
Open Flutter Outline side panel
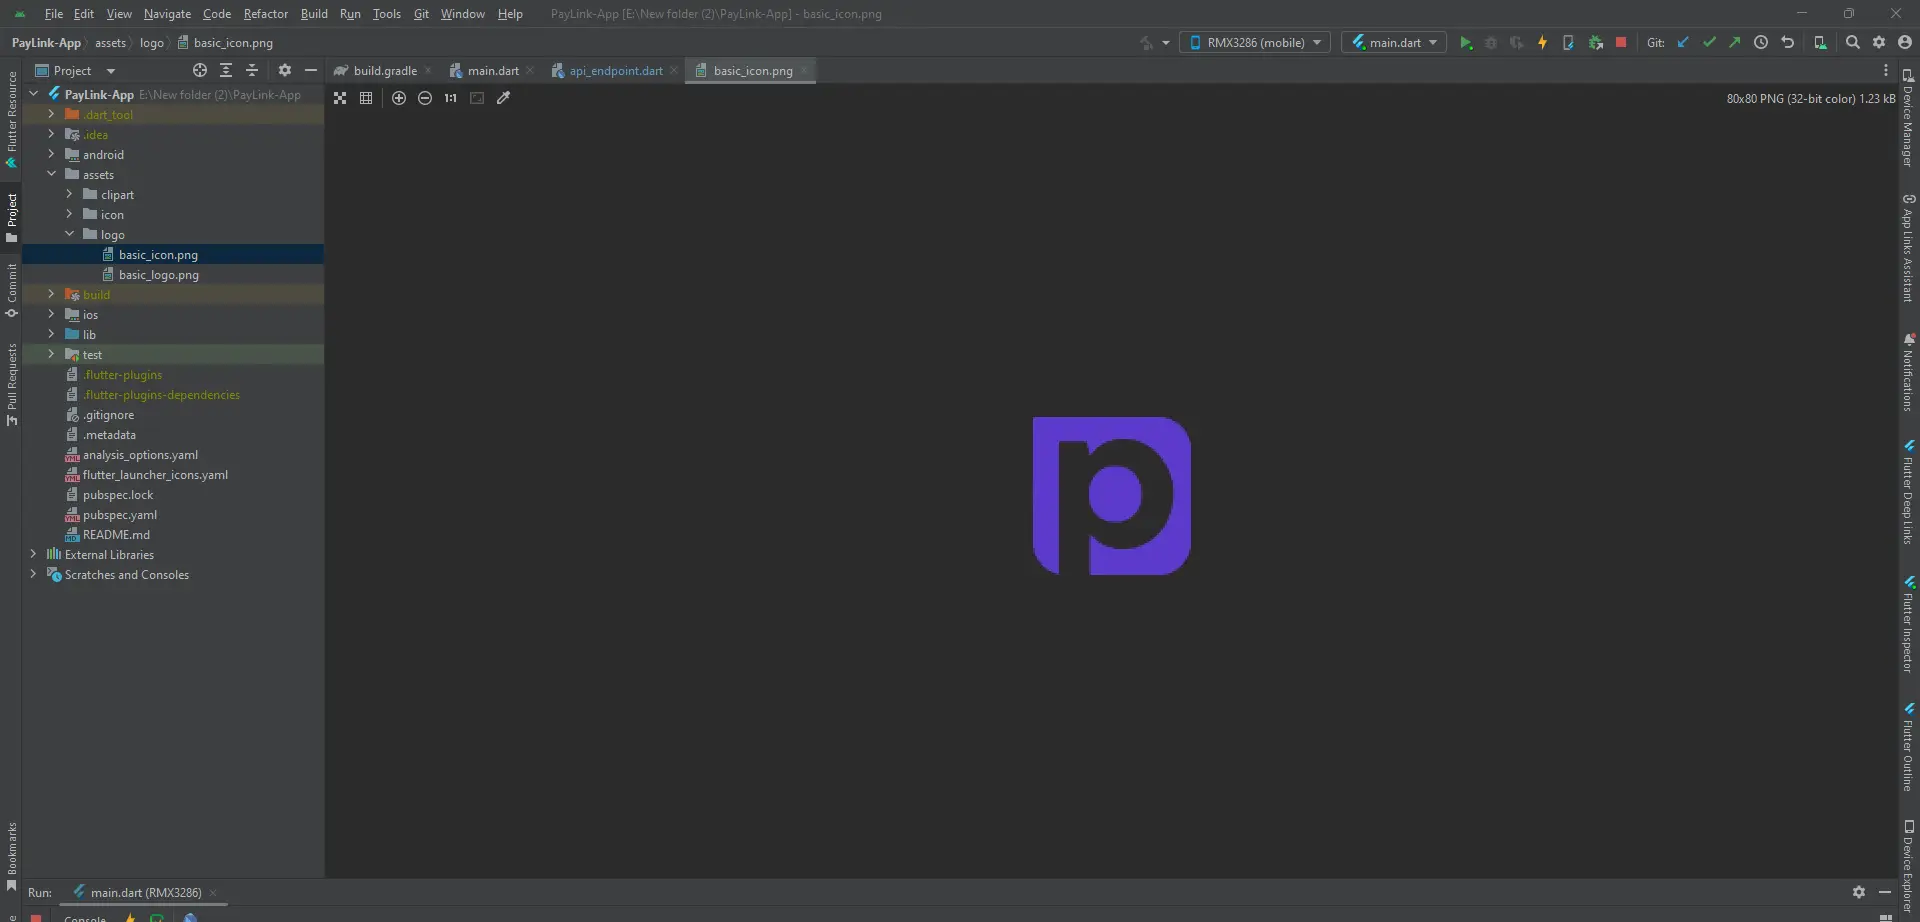[x=1909, y=747]
